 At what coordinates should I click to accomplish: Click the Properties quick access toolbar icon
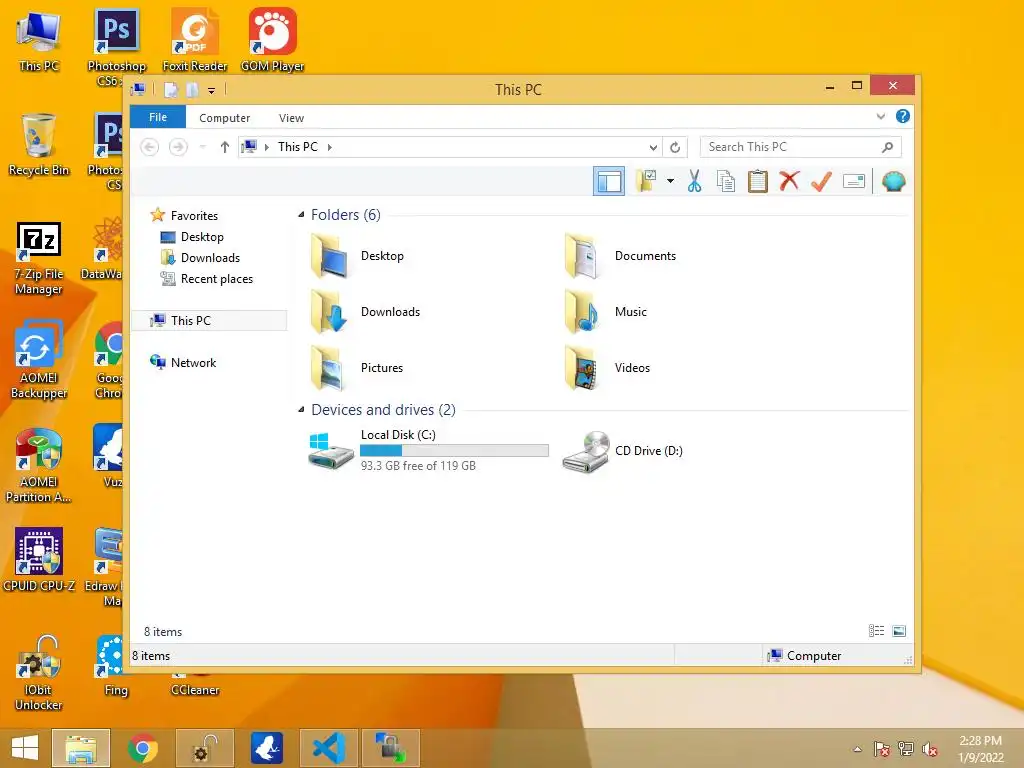(x=170, y=89)
